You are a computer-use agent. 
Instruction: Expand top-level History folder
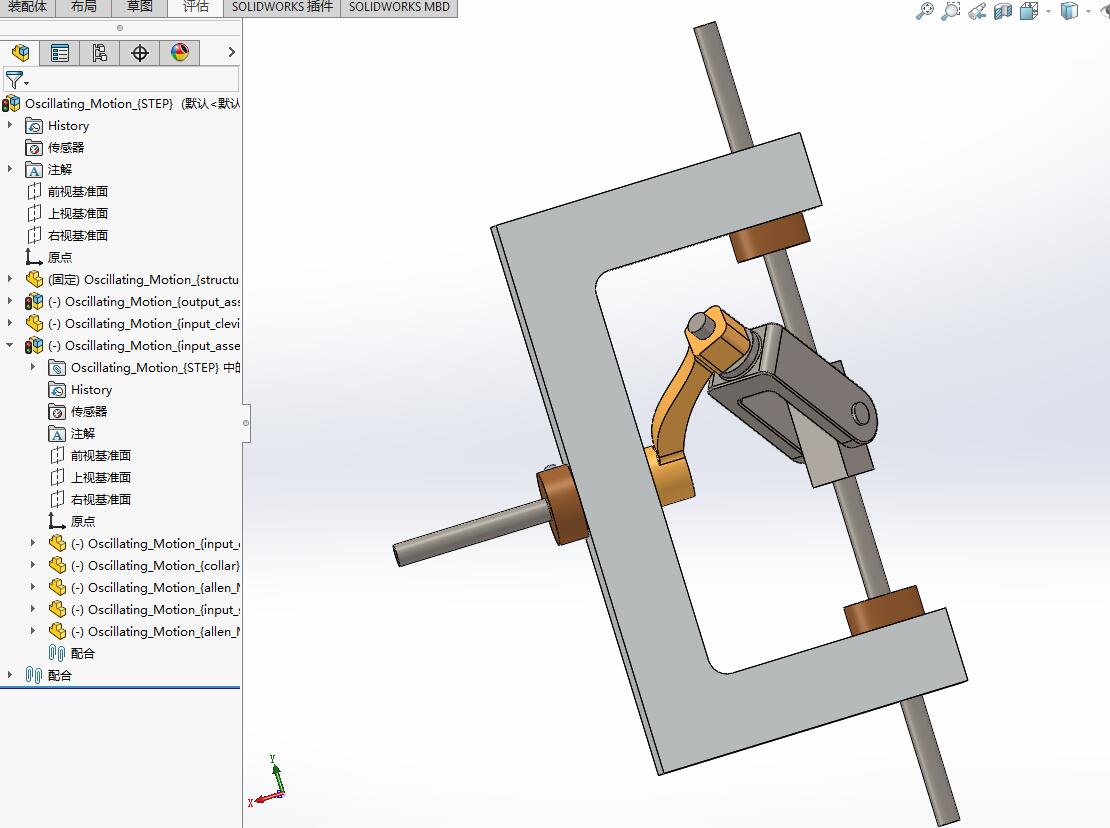coord(10,125)
